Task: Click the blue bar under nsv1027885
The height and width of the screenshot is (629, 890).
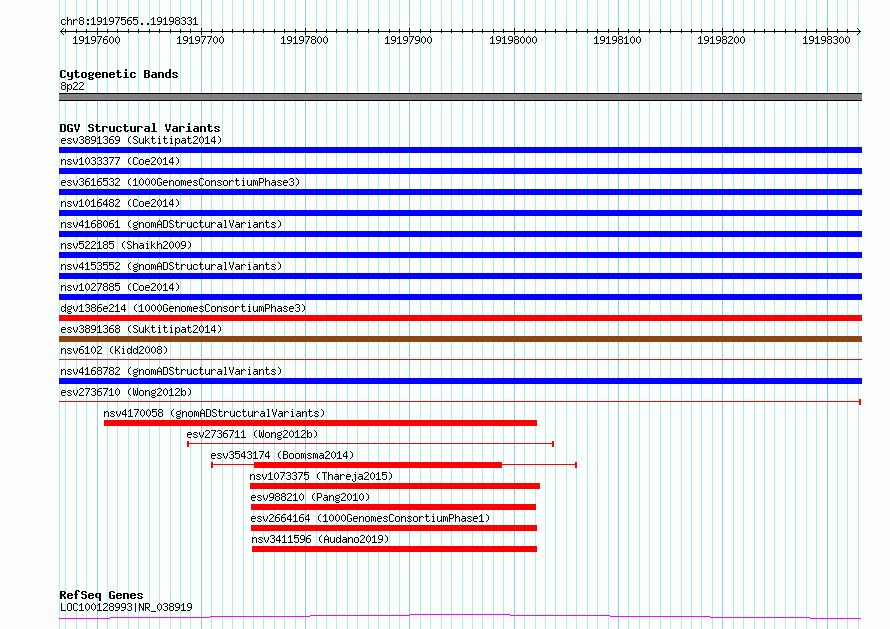Action: (x=460, y=297)
